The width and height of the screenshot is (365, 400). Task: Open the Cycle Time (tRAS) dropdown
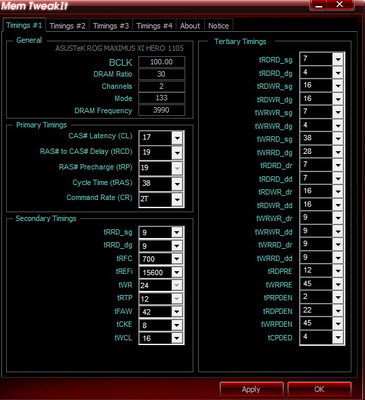click(x=177, y=183)
